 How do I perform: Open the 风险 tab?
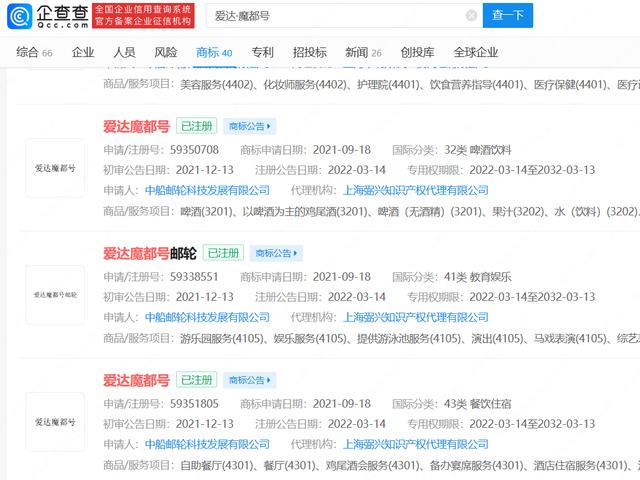pyautogui.click(x=166, y=52)
